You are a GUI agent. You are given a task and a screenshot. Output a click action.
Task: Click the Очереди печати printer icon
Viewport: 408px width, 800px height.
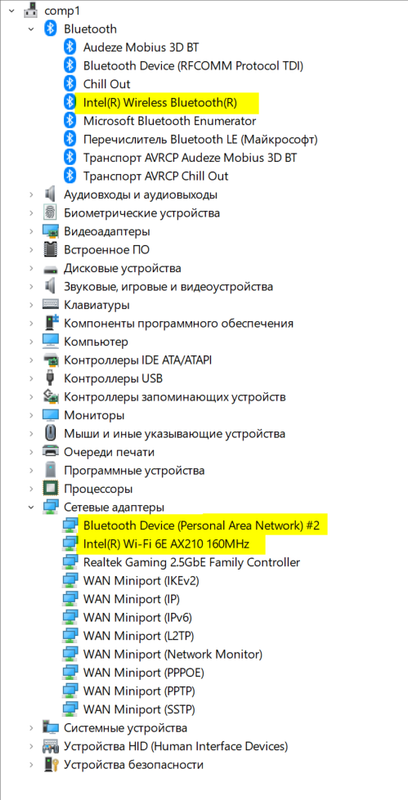[50, 452]
